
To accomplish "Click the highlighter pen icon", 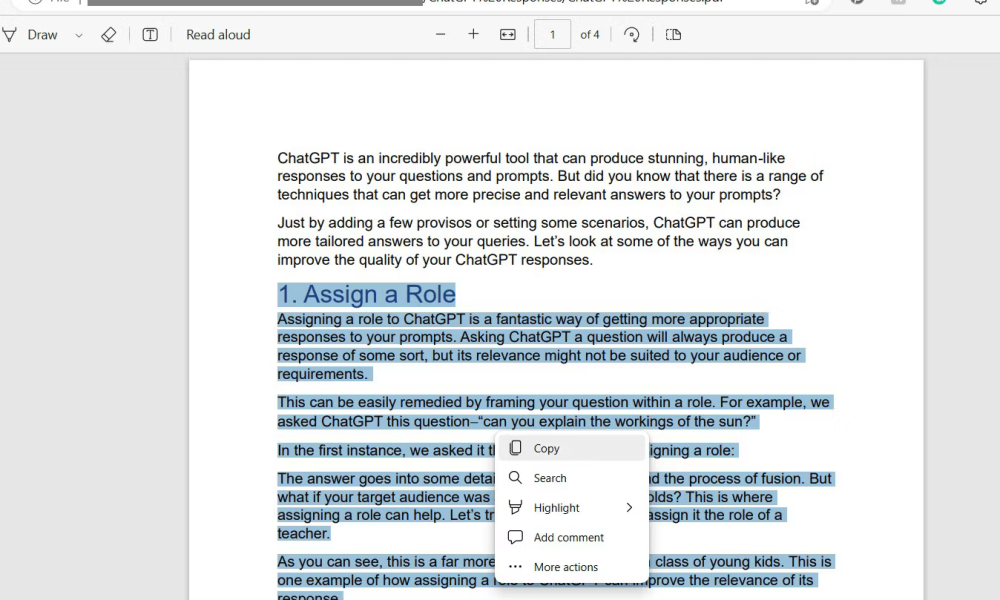I will point(515,508).
